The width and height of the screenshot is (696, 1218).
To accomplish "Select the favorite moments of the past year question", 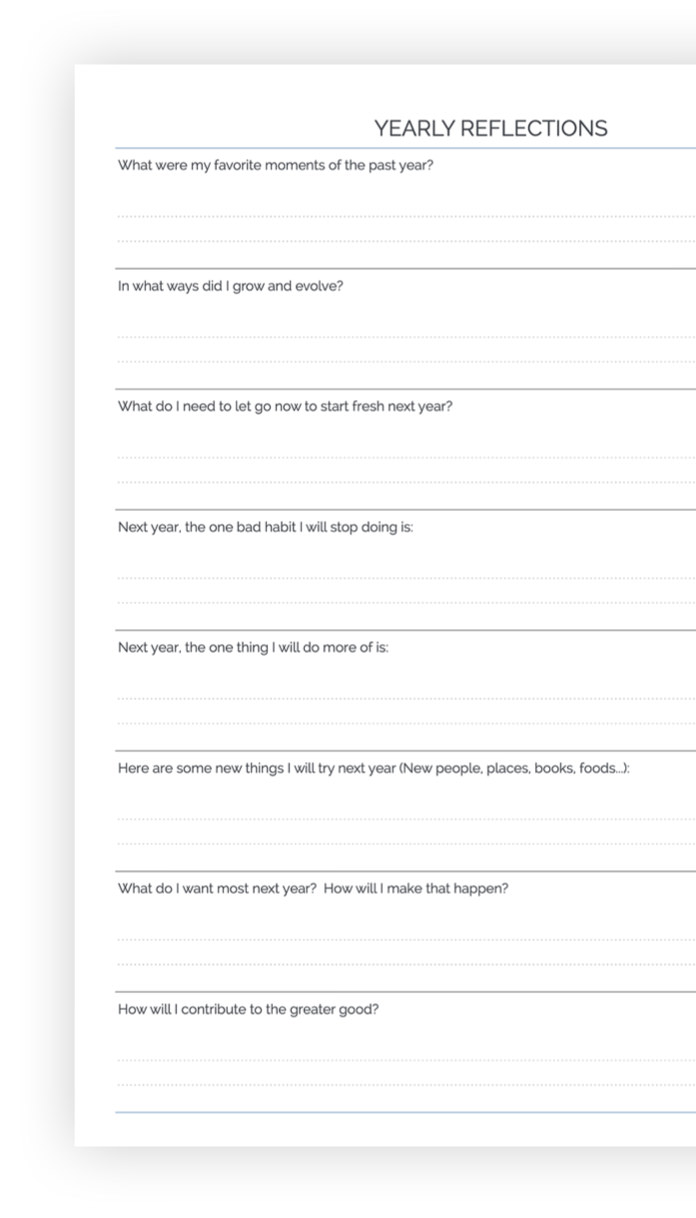I will (276, 165).
